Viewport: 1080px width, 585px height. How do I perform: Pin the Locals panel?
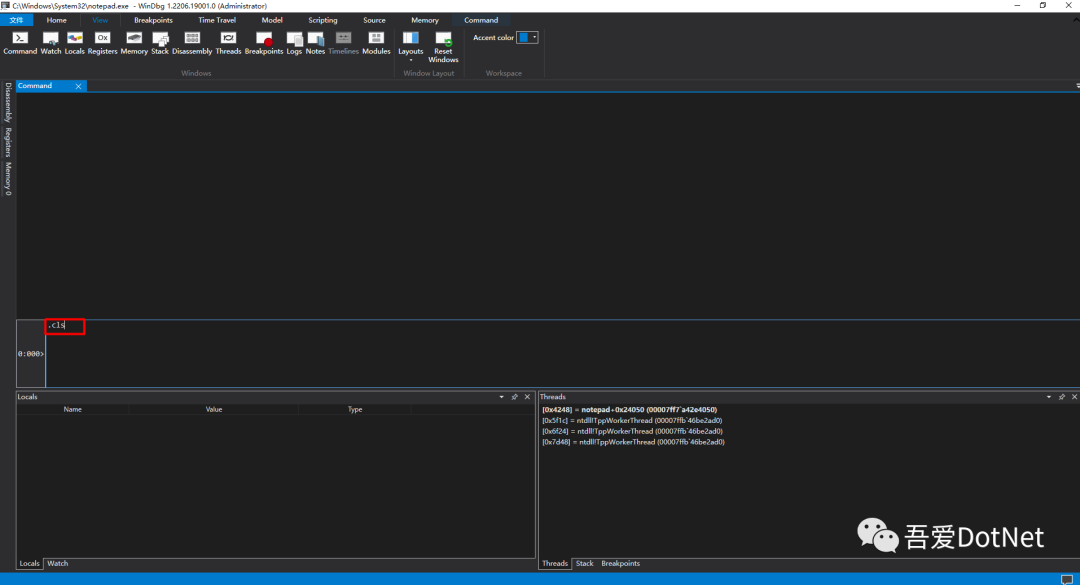pyautogui.click(x=515, y=397)
